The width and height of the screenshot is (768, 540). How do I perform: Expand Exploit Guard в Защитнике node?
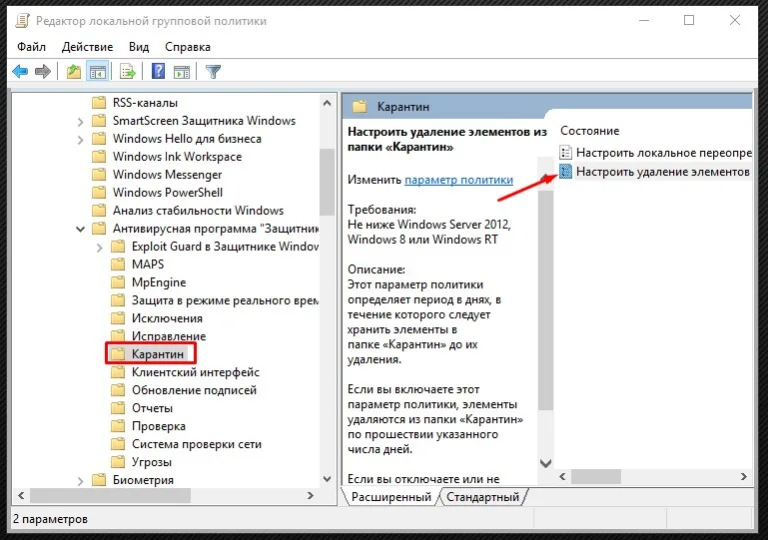[x=99, y=247]
